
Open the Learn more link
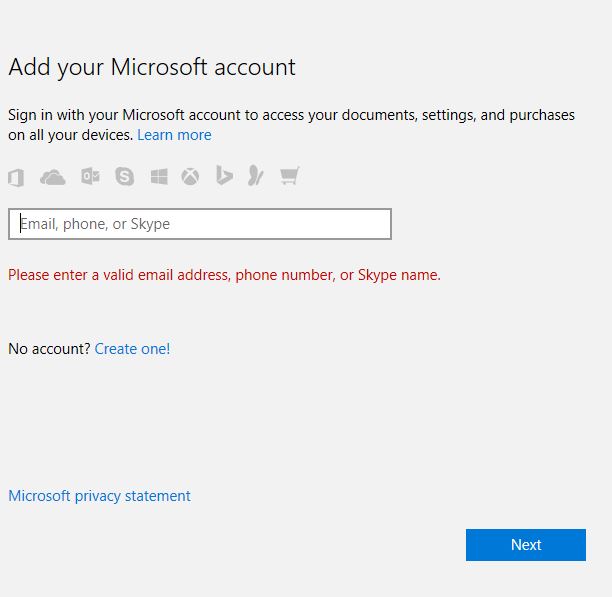click(174, 135)
